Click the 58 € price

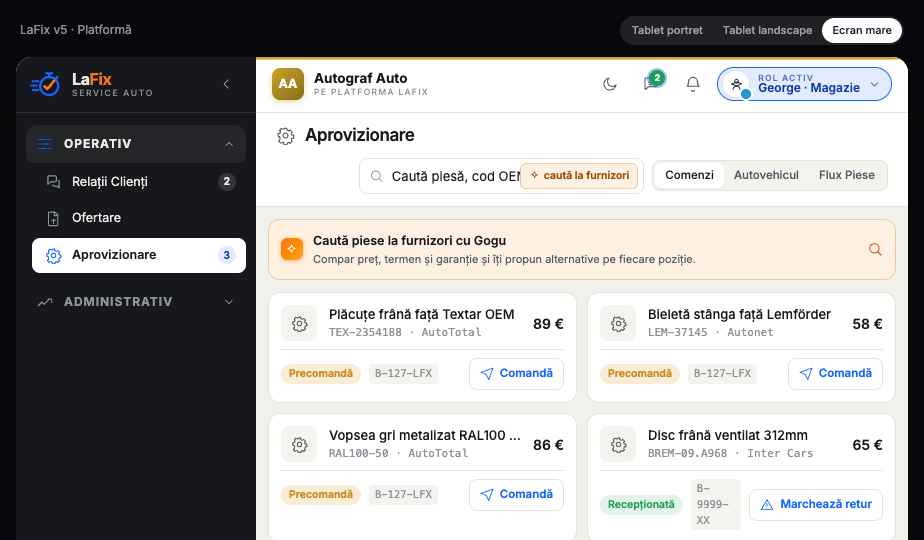[867, 324]
